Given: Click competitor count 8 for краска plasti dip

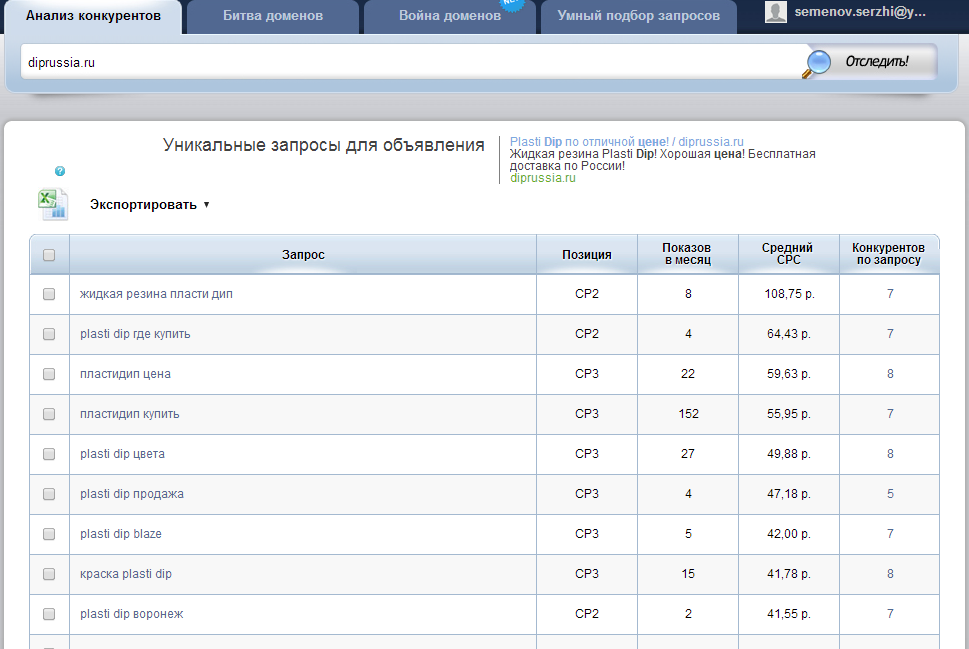Looking at the screenshot, I should point(890,574).
